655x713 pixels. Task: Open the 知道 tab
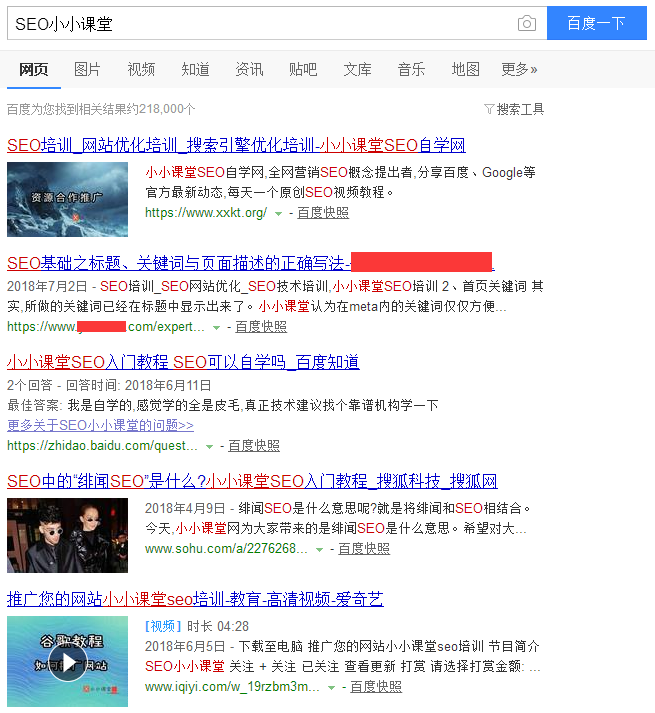point(195,70)
